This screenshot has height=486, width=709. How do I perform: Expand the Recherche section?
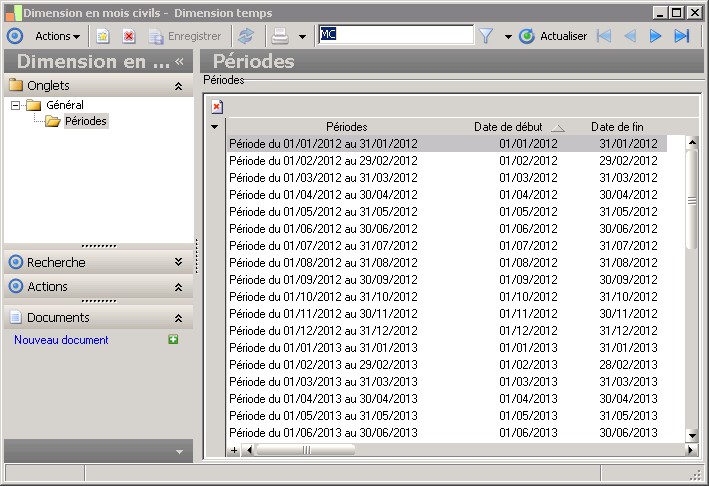[179, 262]
